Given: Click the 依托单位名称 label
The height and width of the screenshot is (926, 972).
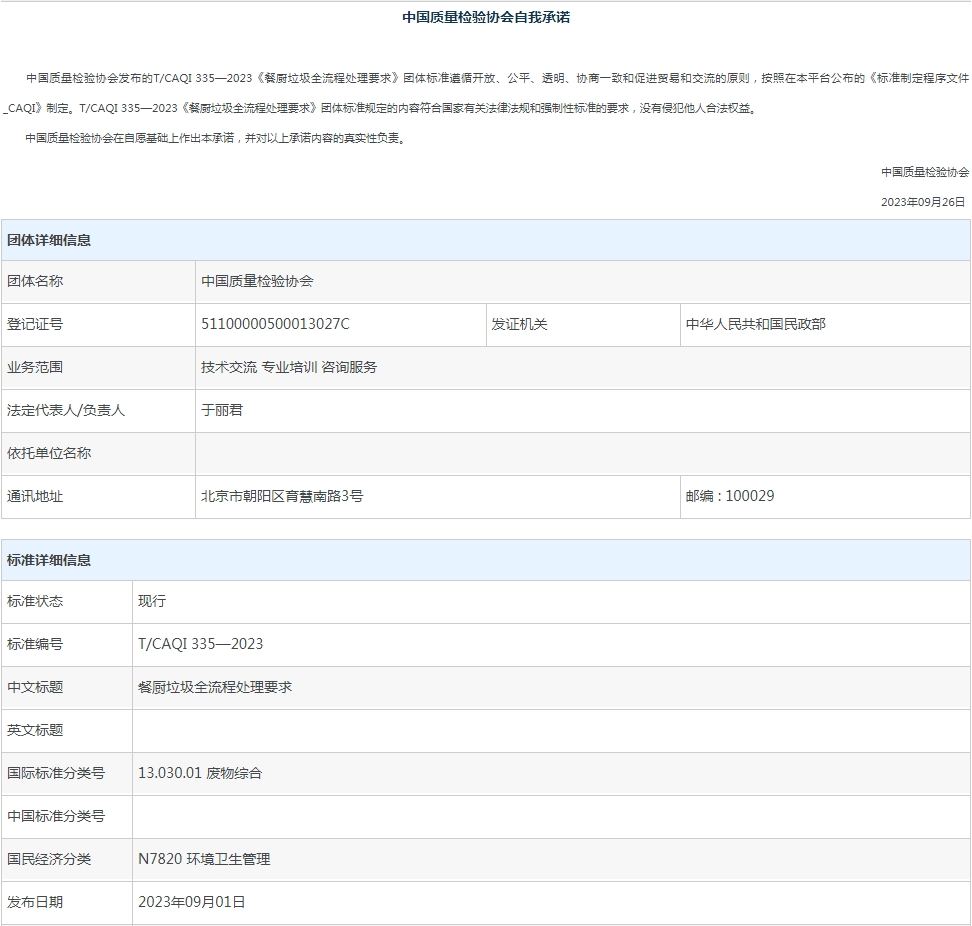Looking at the screenshot, I should tap(49, 453).
